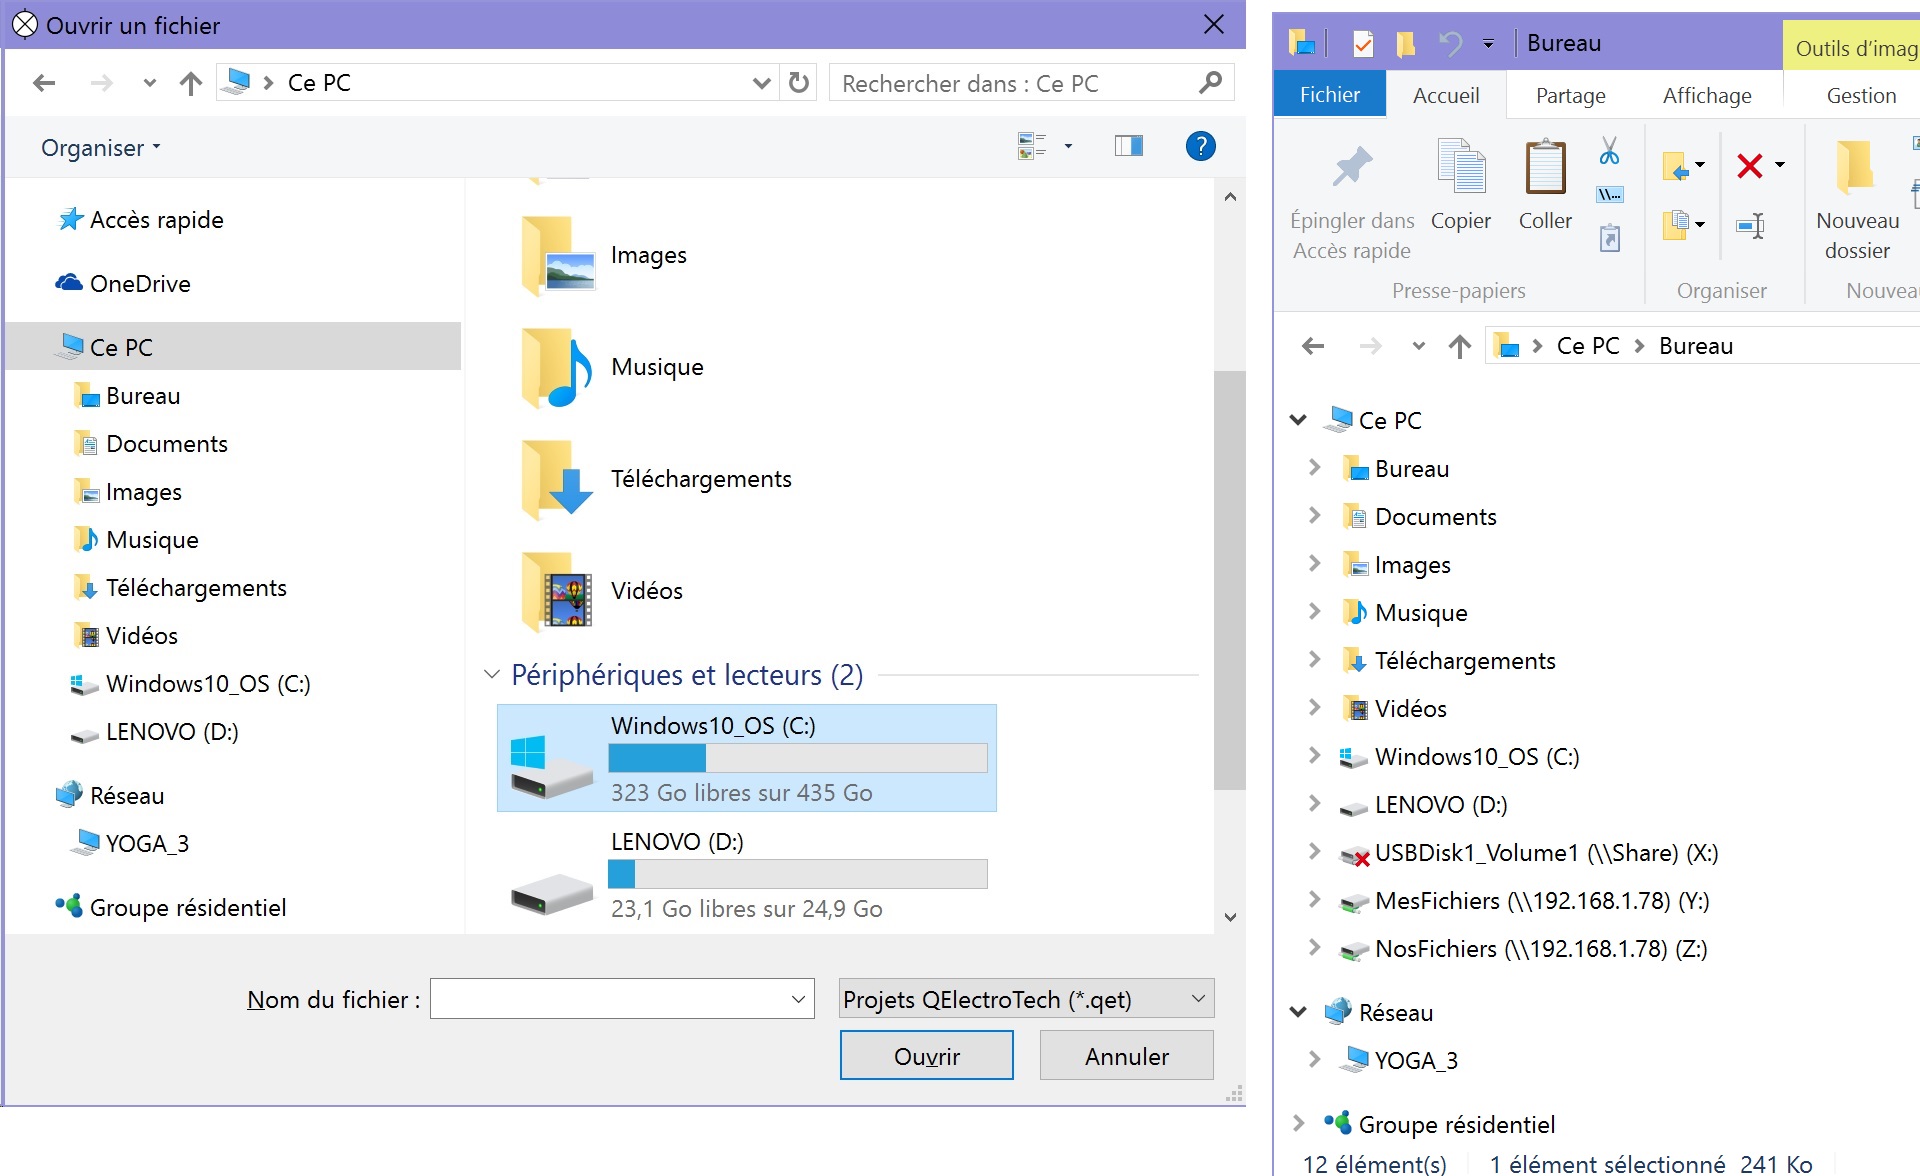Open the view mode dropdown arrow

1068,147
